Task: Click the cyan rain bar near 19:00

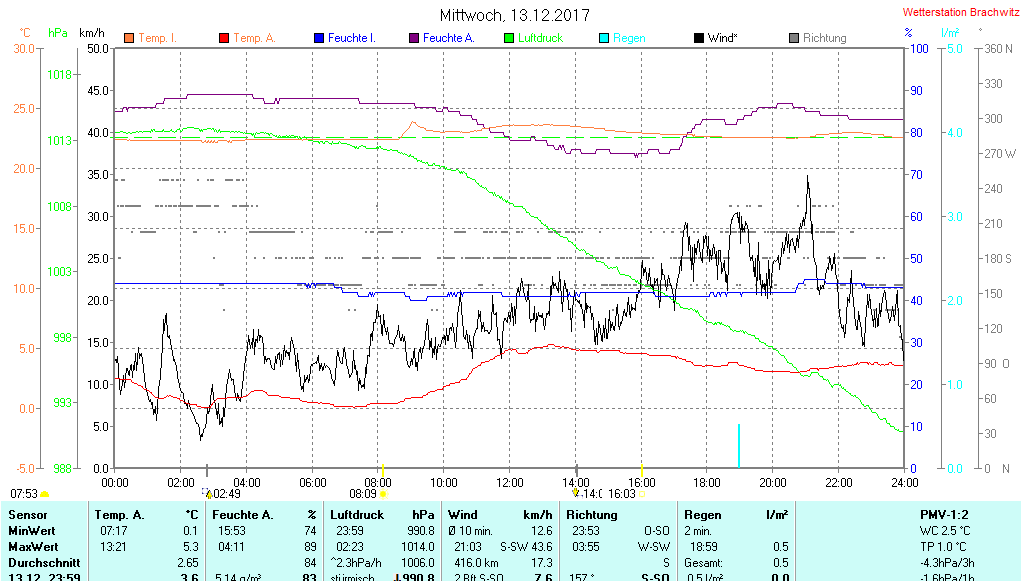Action: tap(739, 445)
